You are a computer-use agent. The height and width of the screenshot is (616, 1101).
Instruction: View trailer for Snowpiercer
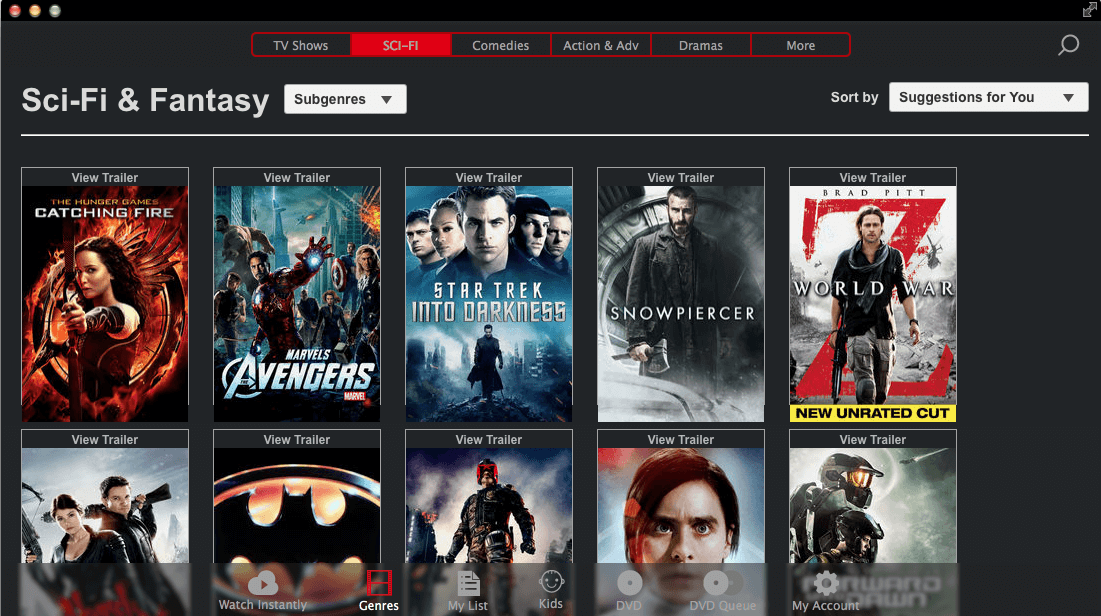pyautogui.click(x=680, y=178)
